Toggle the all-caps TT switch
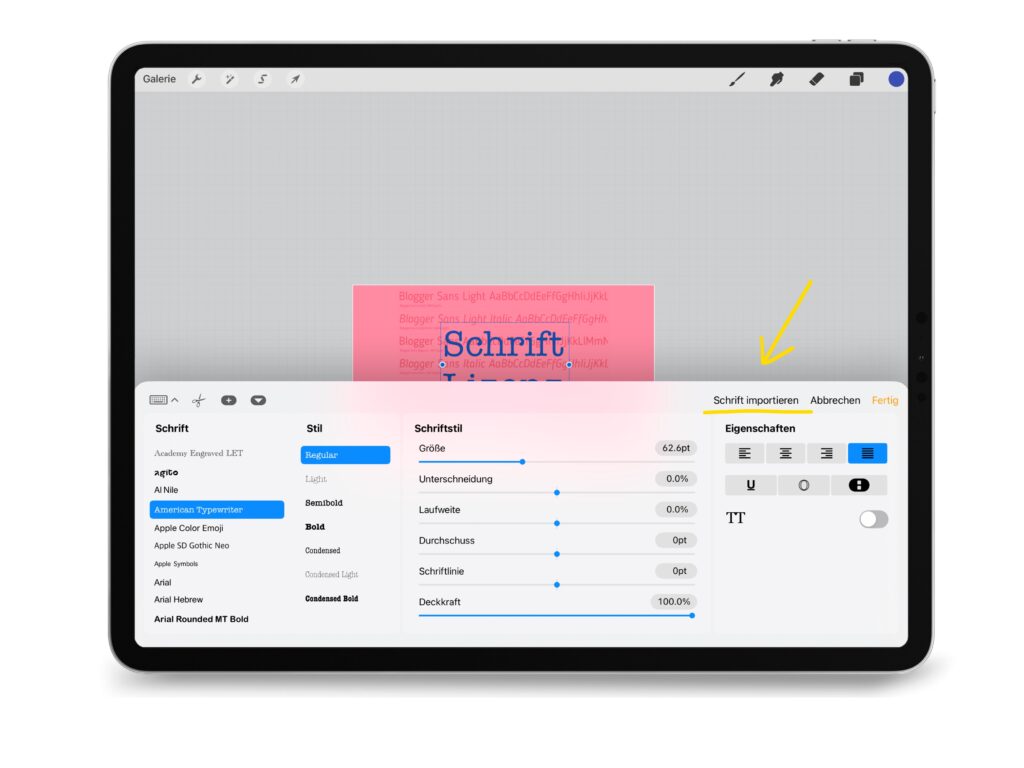The image size is (1024, 768). [x=873, y=519]
